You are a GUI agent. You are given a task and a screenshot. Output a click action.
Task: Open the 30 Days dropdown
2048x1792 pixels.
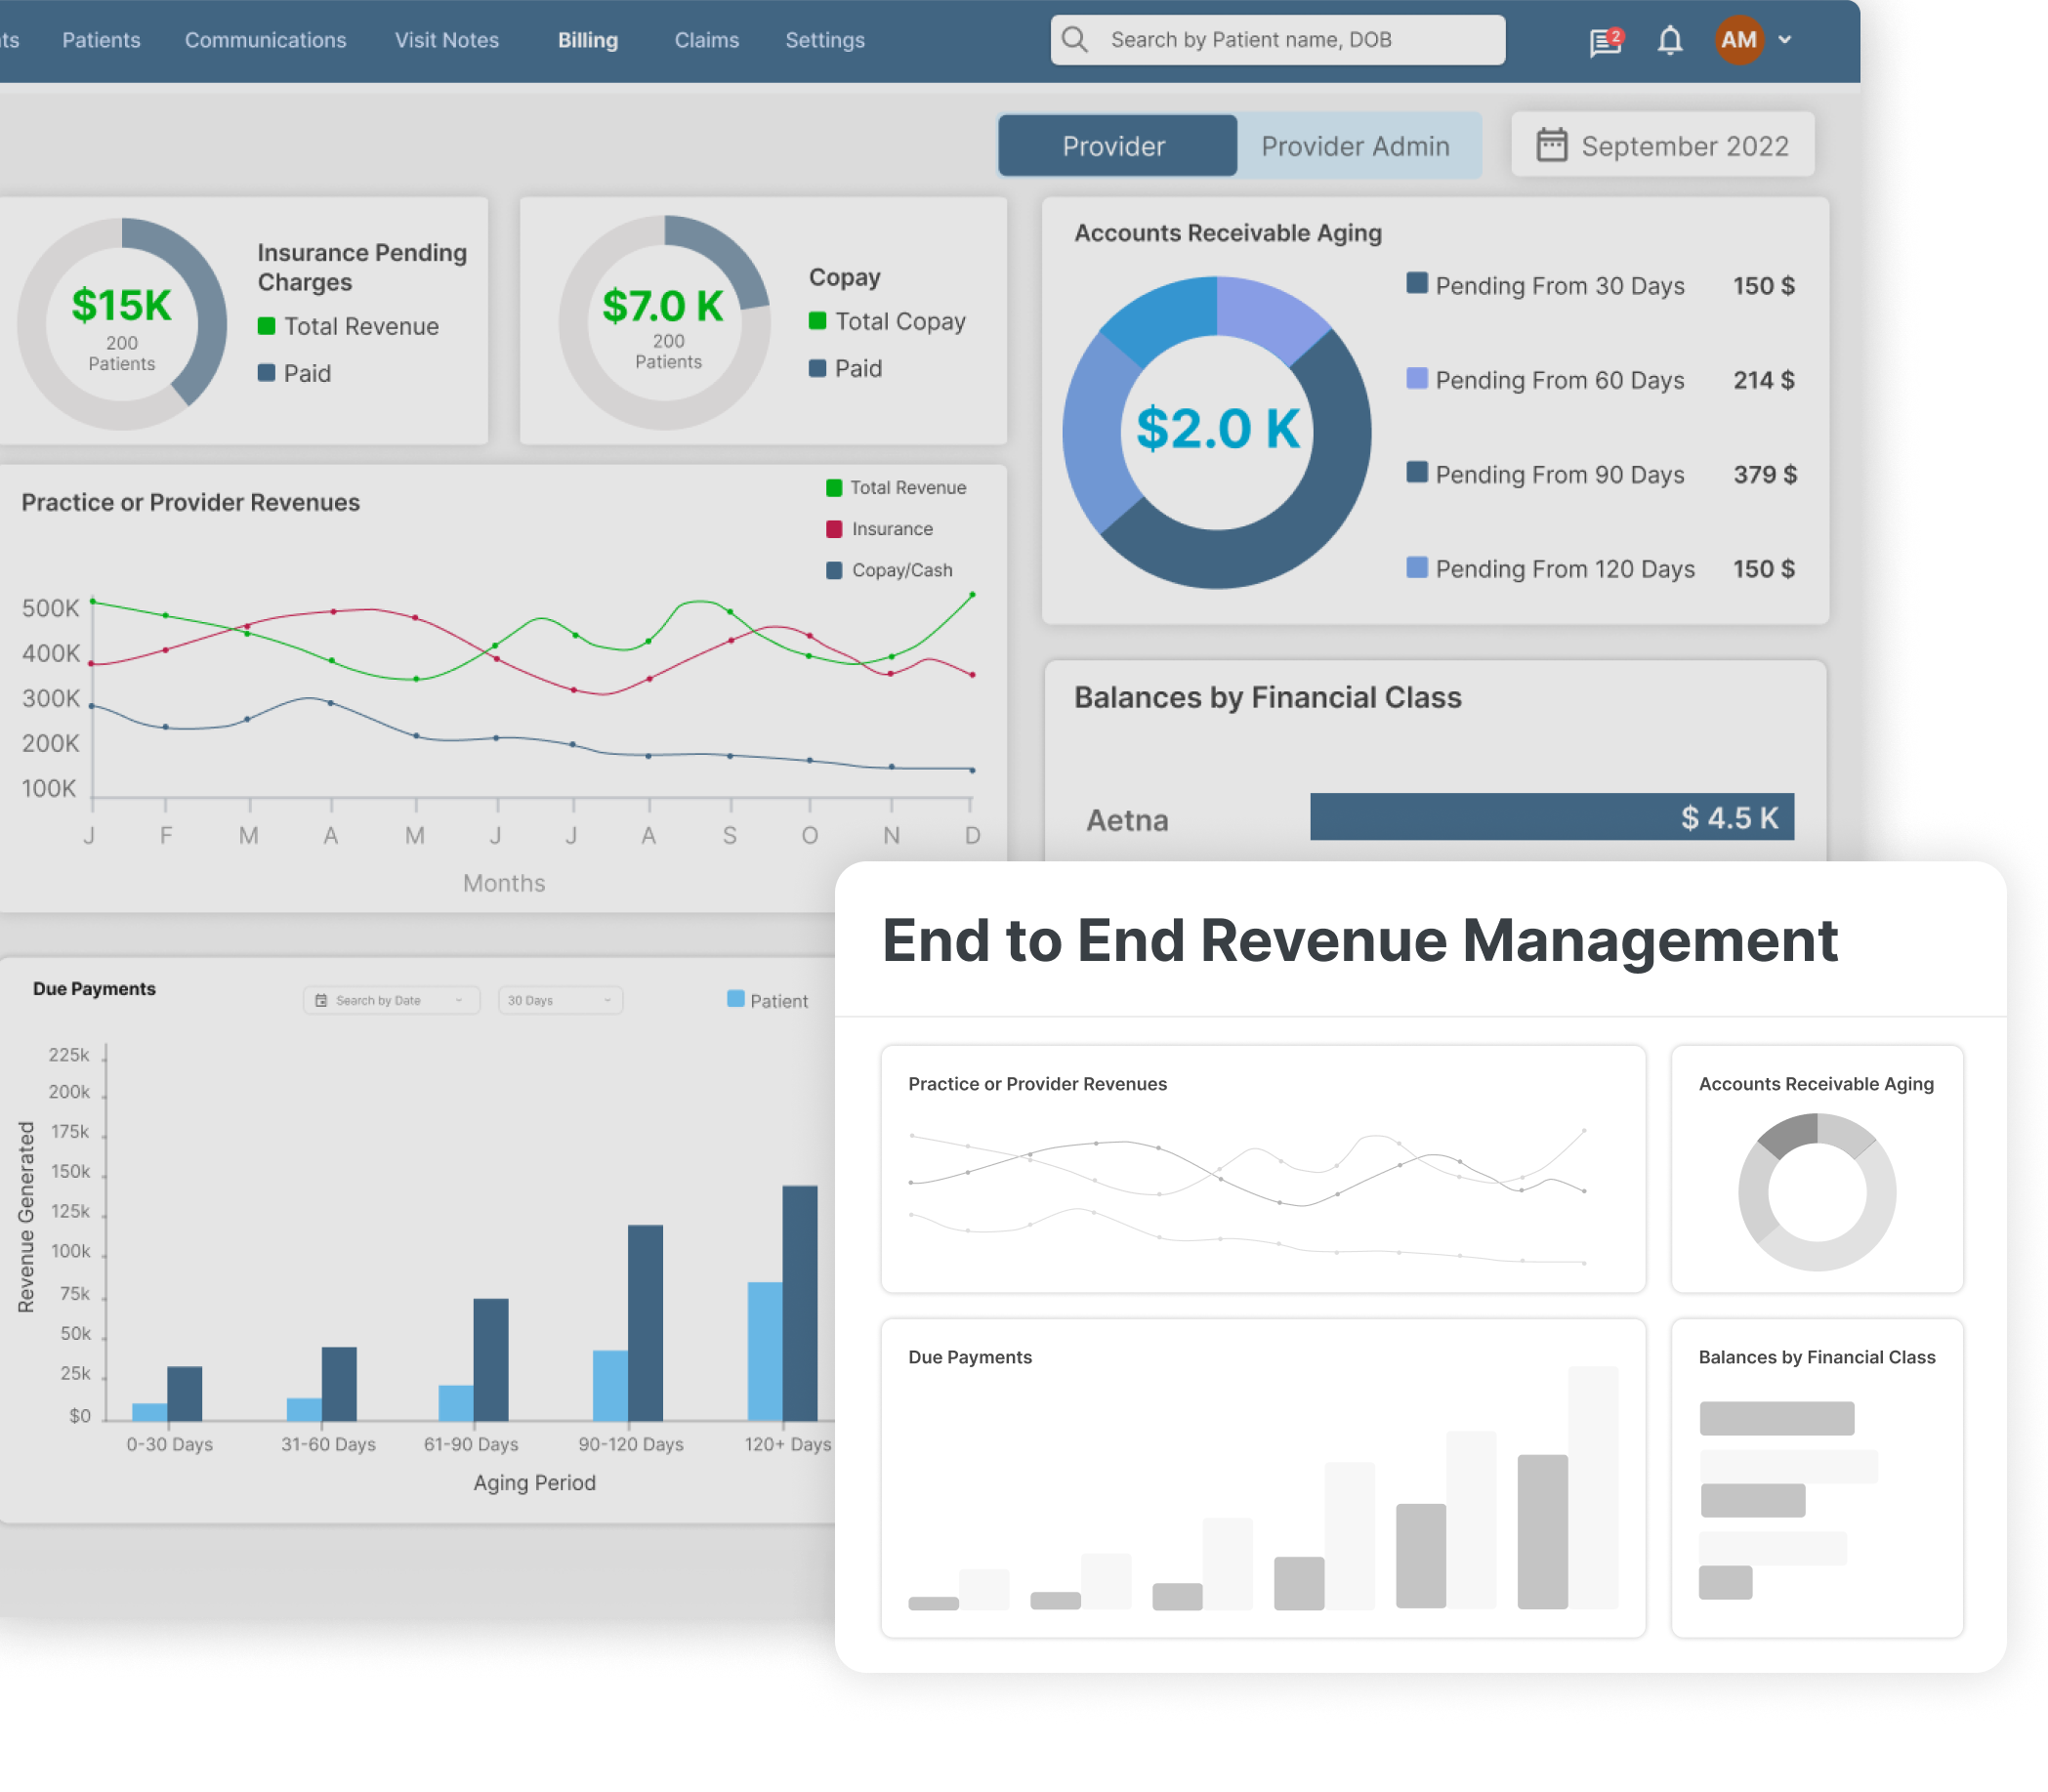(559, 1000)
